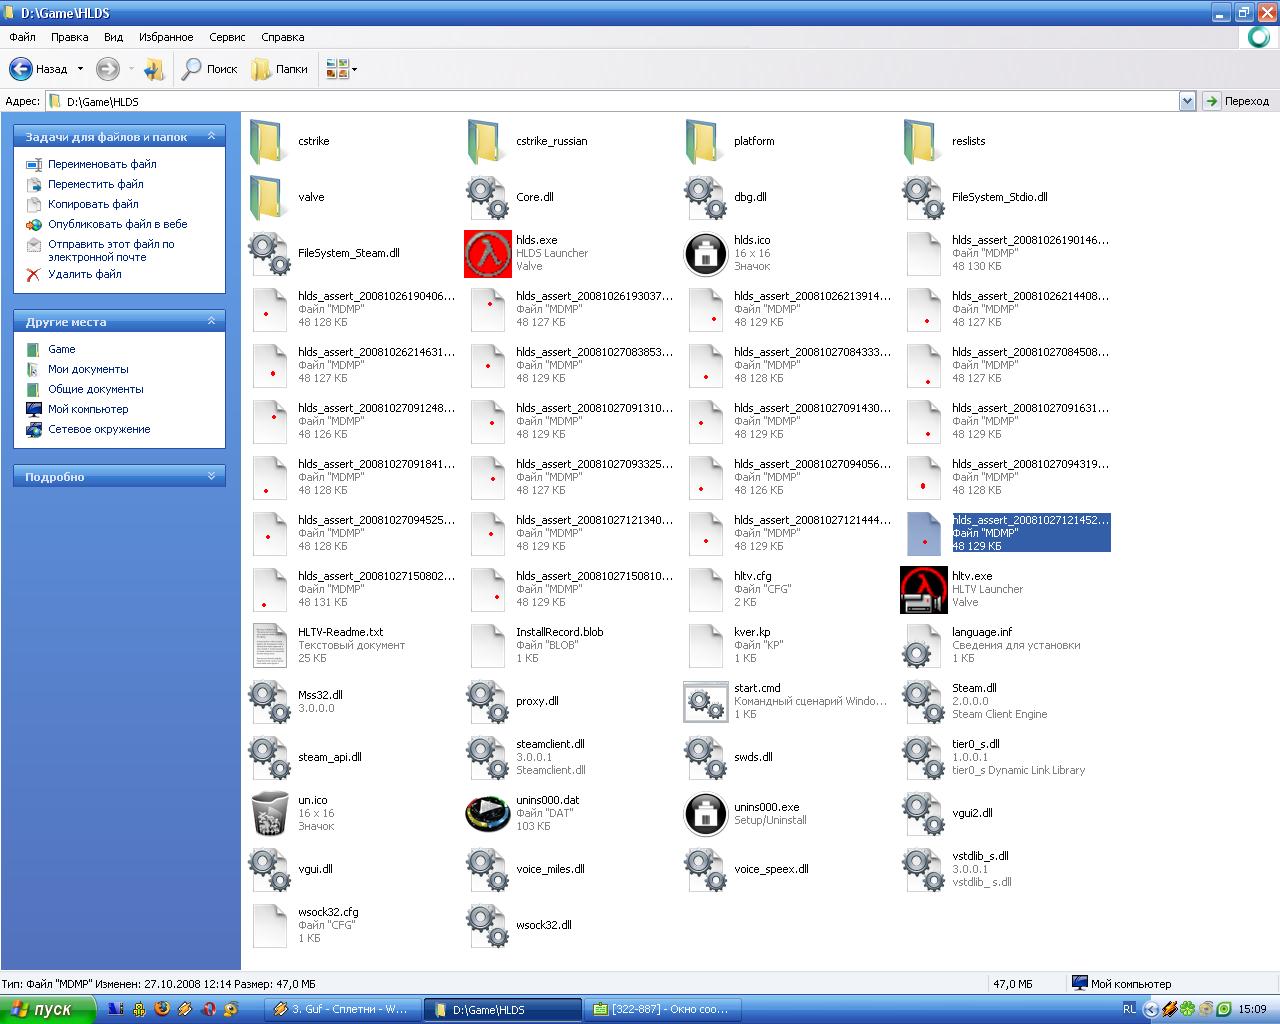
Task: Select the language.inf setup info icon
Action: [923, 645]
